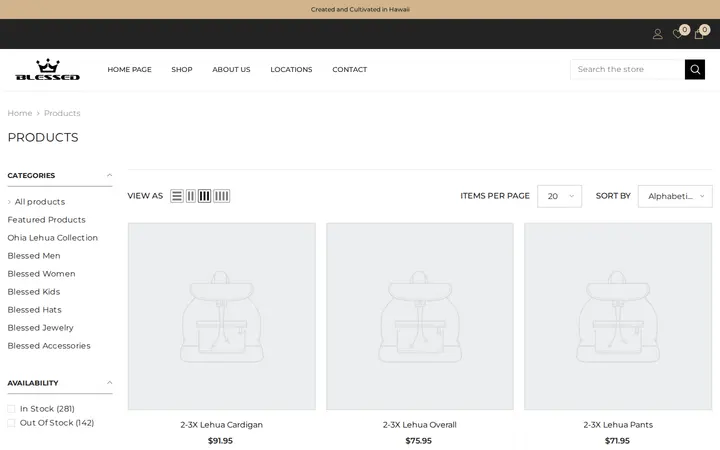Screen dimensions: 720x450
Task: Check the Out Of Stock (142) filter
Action: tap(11, 423)
